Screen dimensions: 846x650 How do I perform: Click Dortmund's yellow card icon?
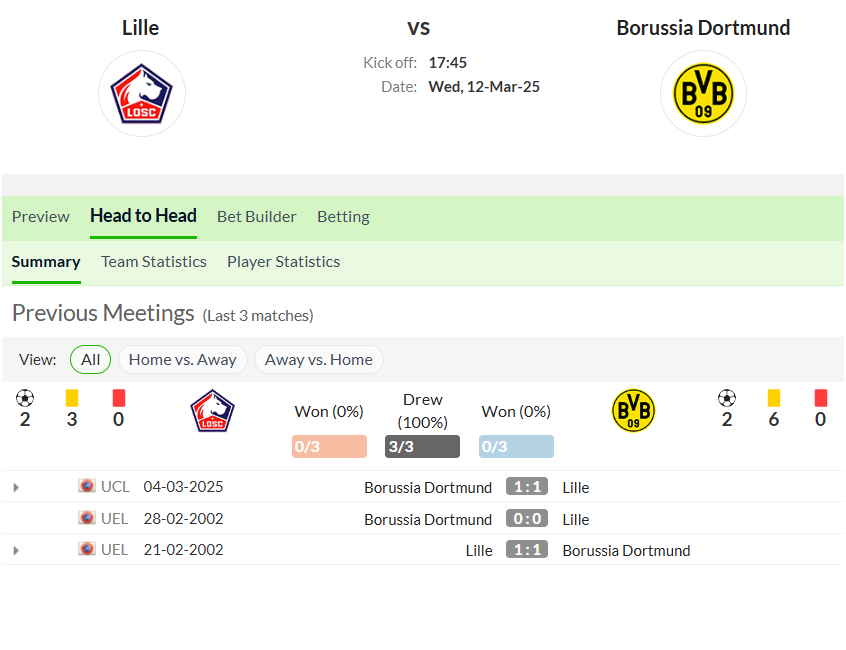pos(774,398)
